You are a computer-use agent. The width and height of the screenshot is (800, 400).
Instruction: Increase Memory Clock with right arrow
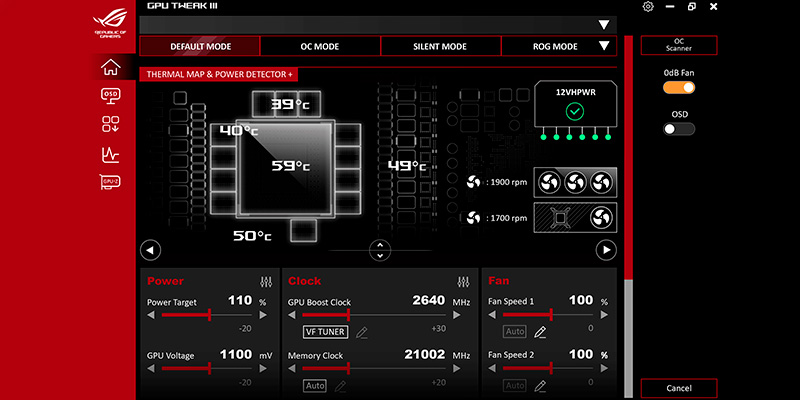[x=457, y=368]
